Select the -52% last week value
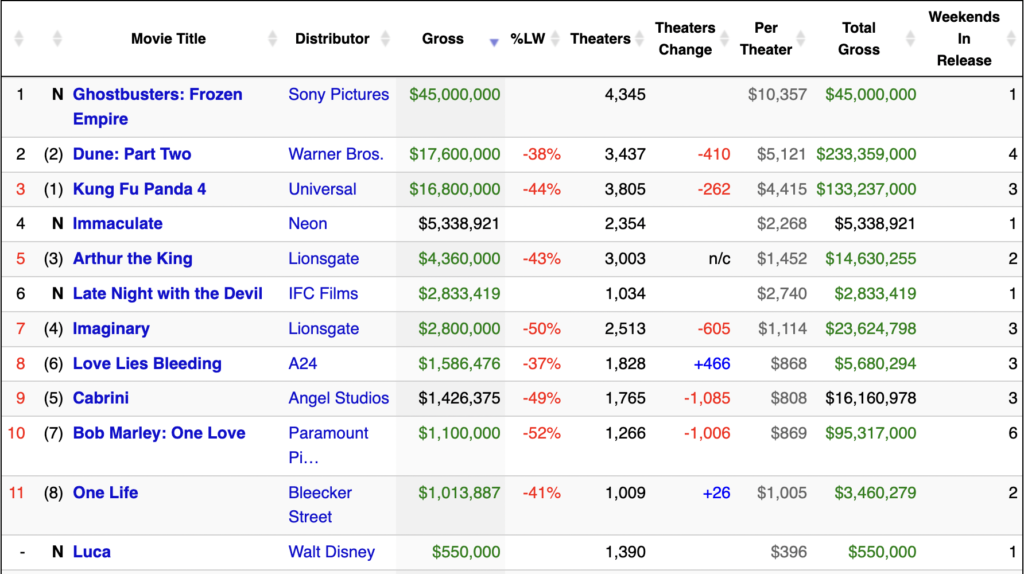The height and width of the screenshot is (574, 1024). [x=541, y=433]
